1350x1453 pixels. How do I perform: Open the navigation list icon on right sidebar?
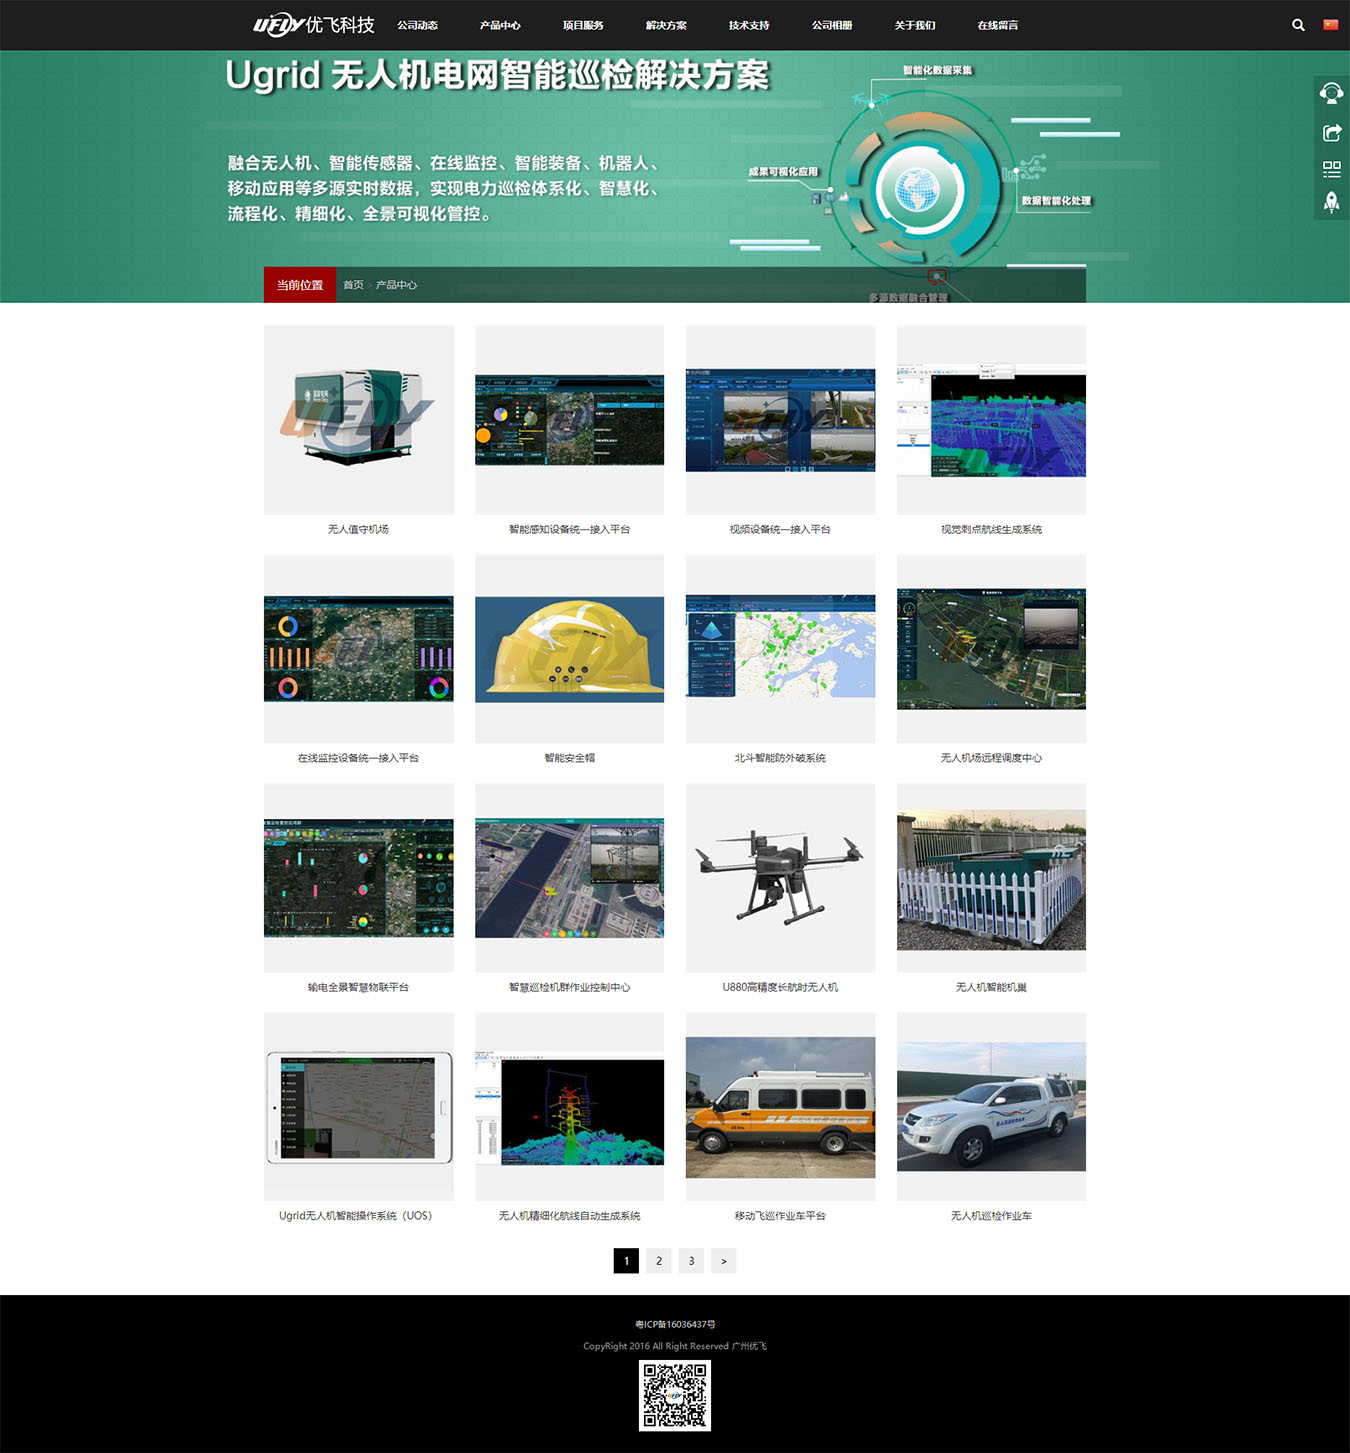click(1331, 168)
